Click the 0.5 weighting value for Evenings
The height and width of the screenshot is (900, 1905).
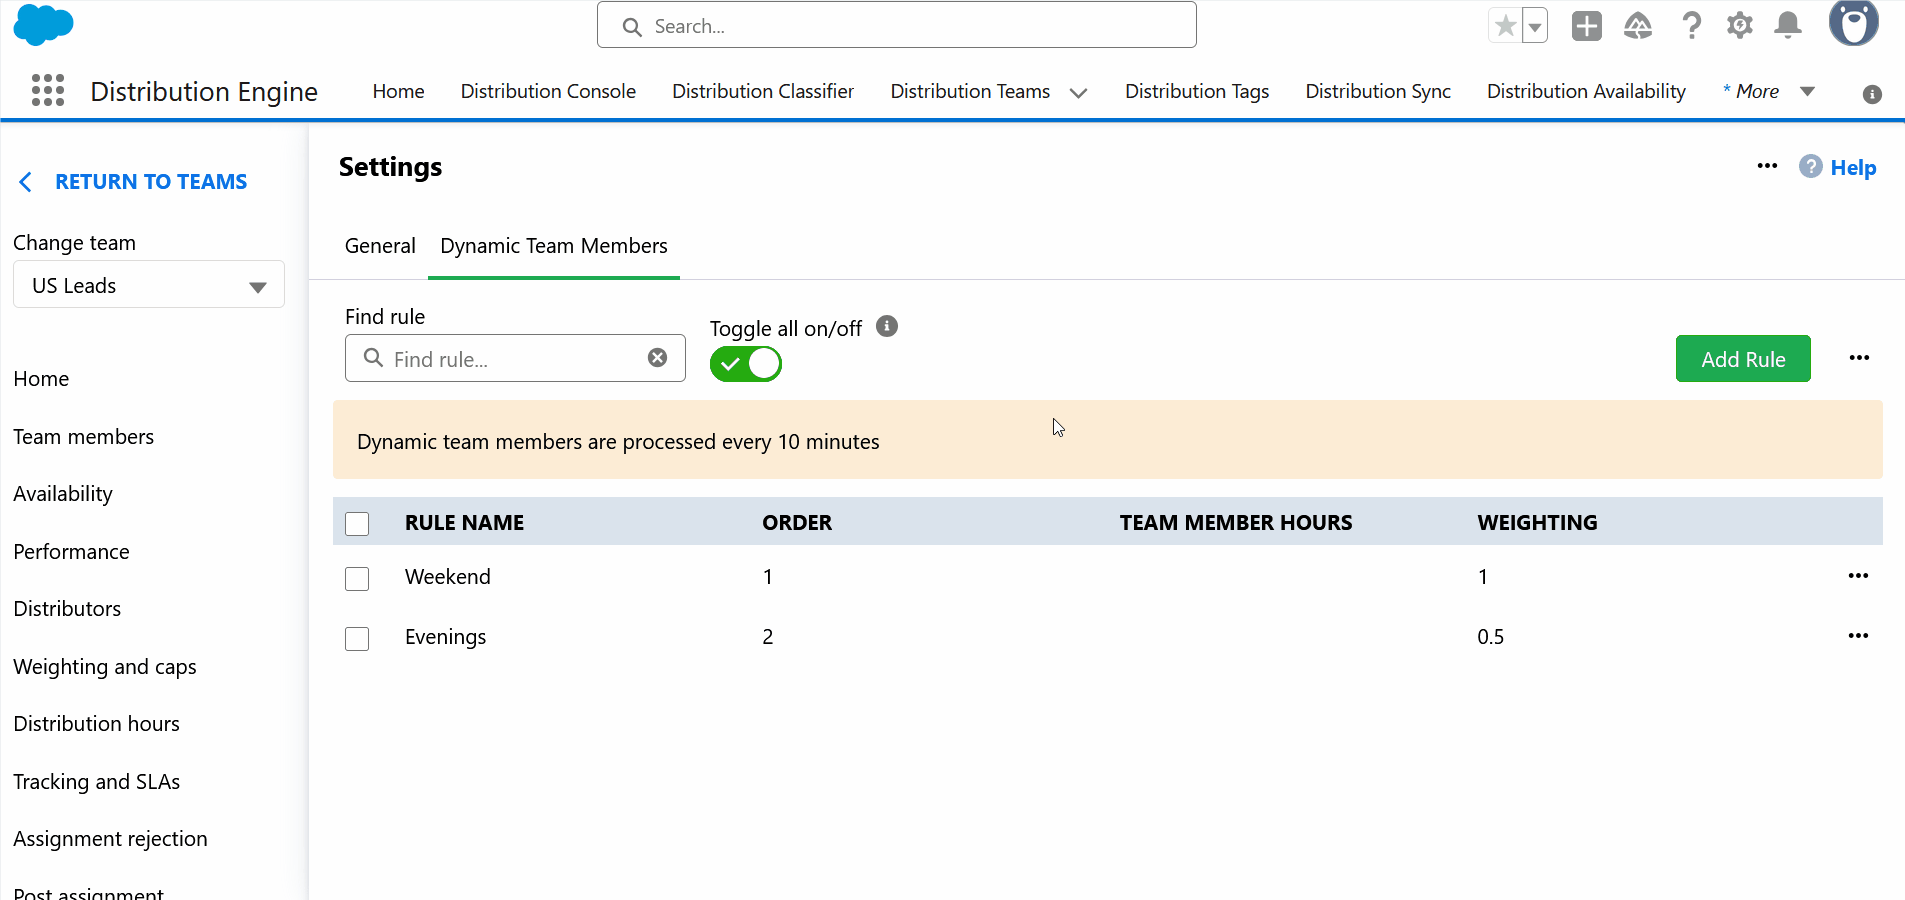tap(1491, 637)
